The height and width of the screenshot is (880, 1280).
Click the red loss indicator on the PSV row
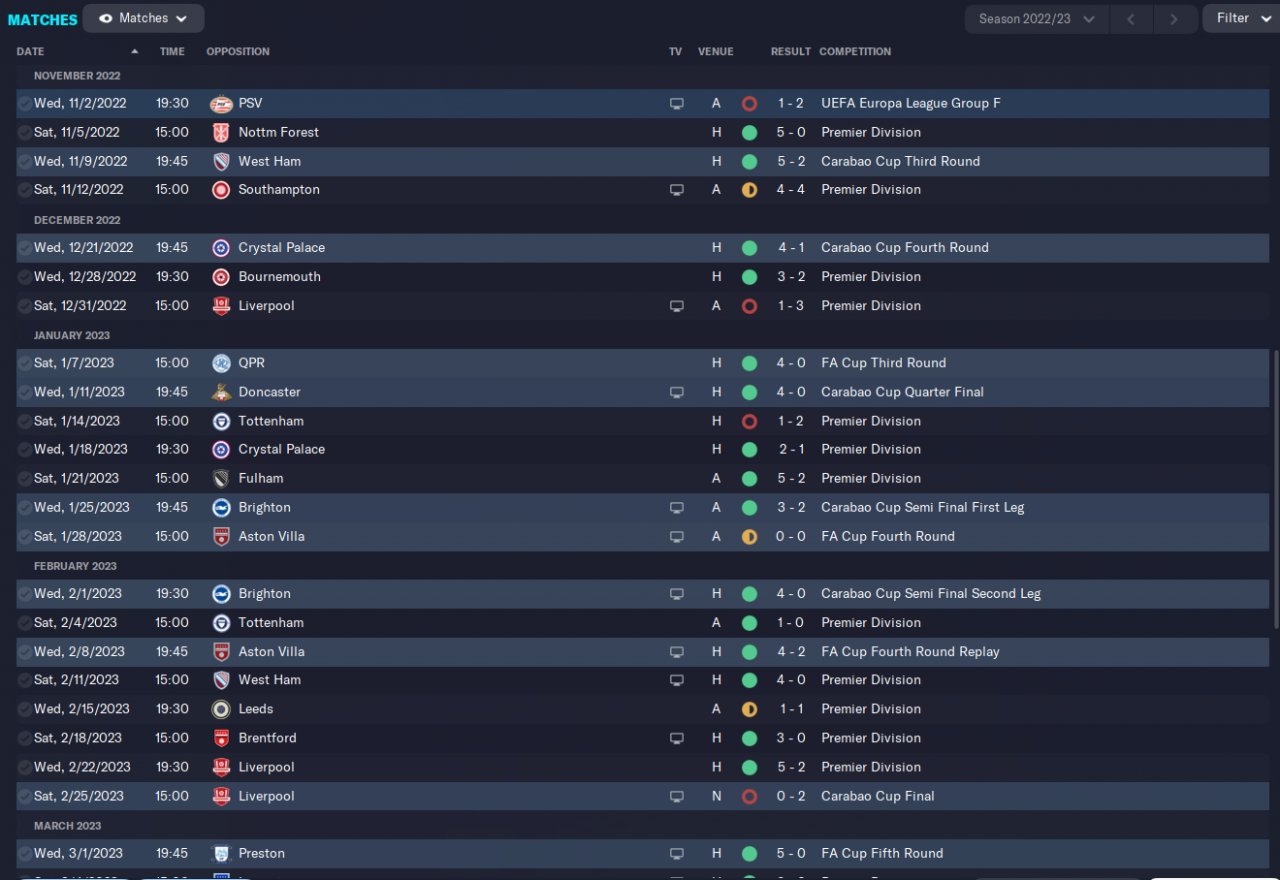click(749, 103)
